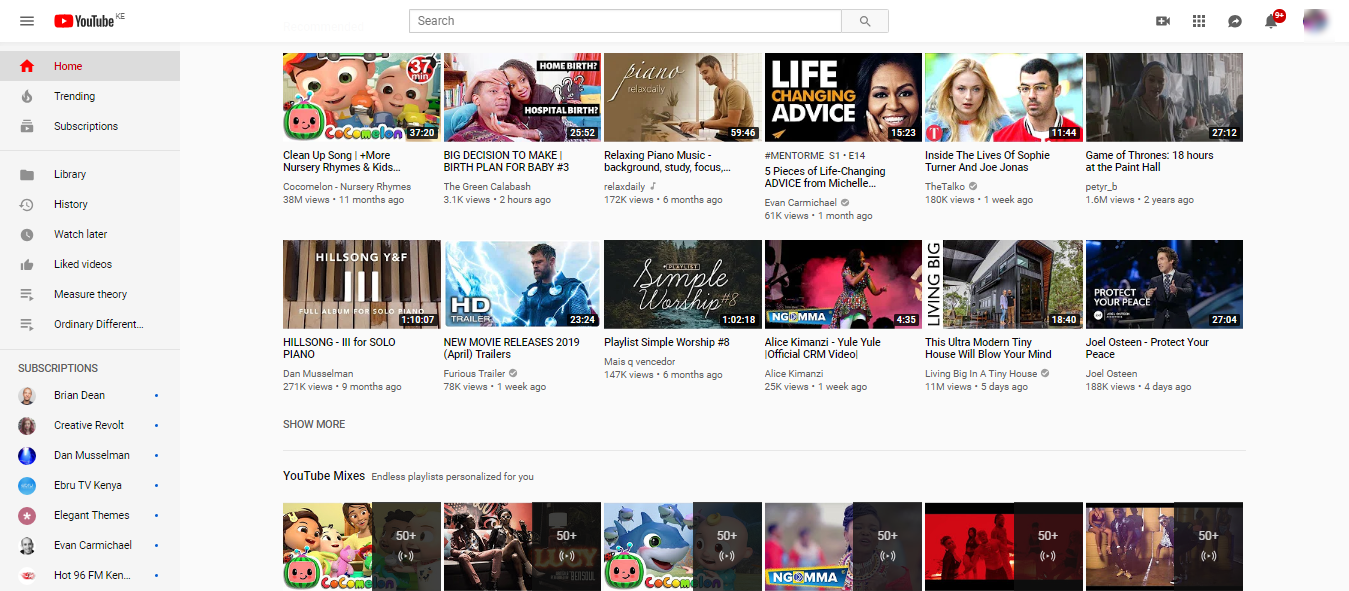This screenshot has width=1349, height=591.
Task: Play Game of Thrones 18 hours thumbnail
Action: [x=1164, y=97]
